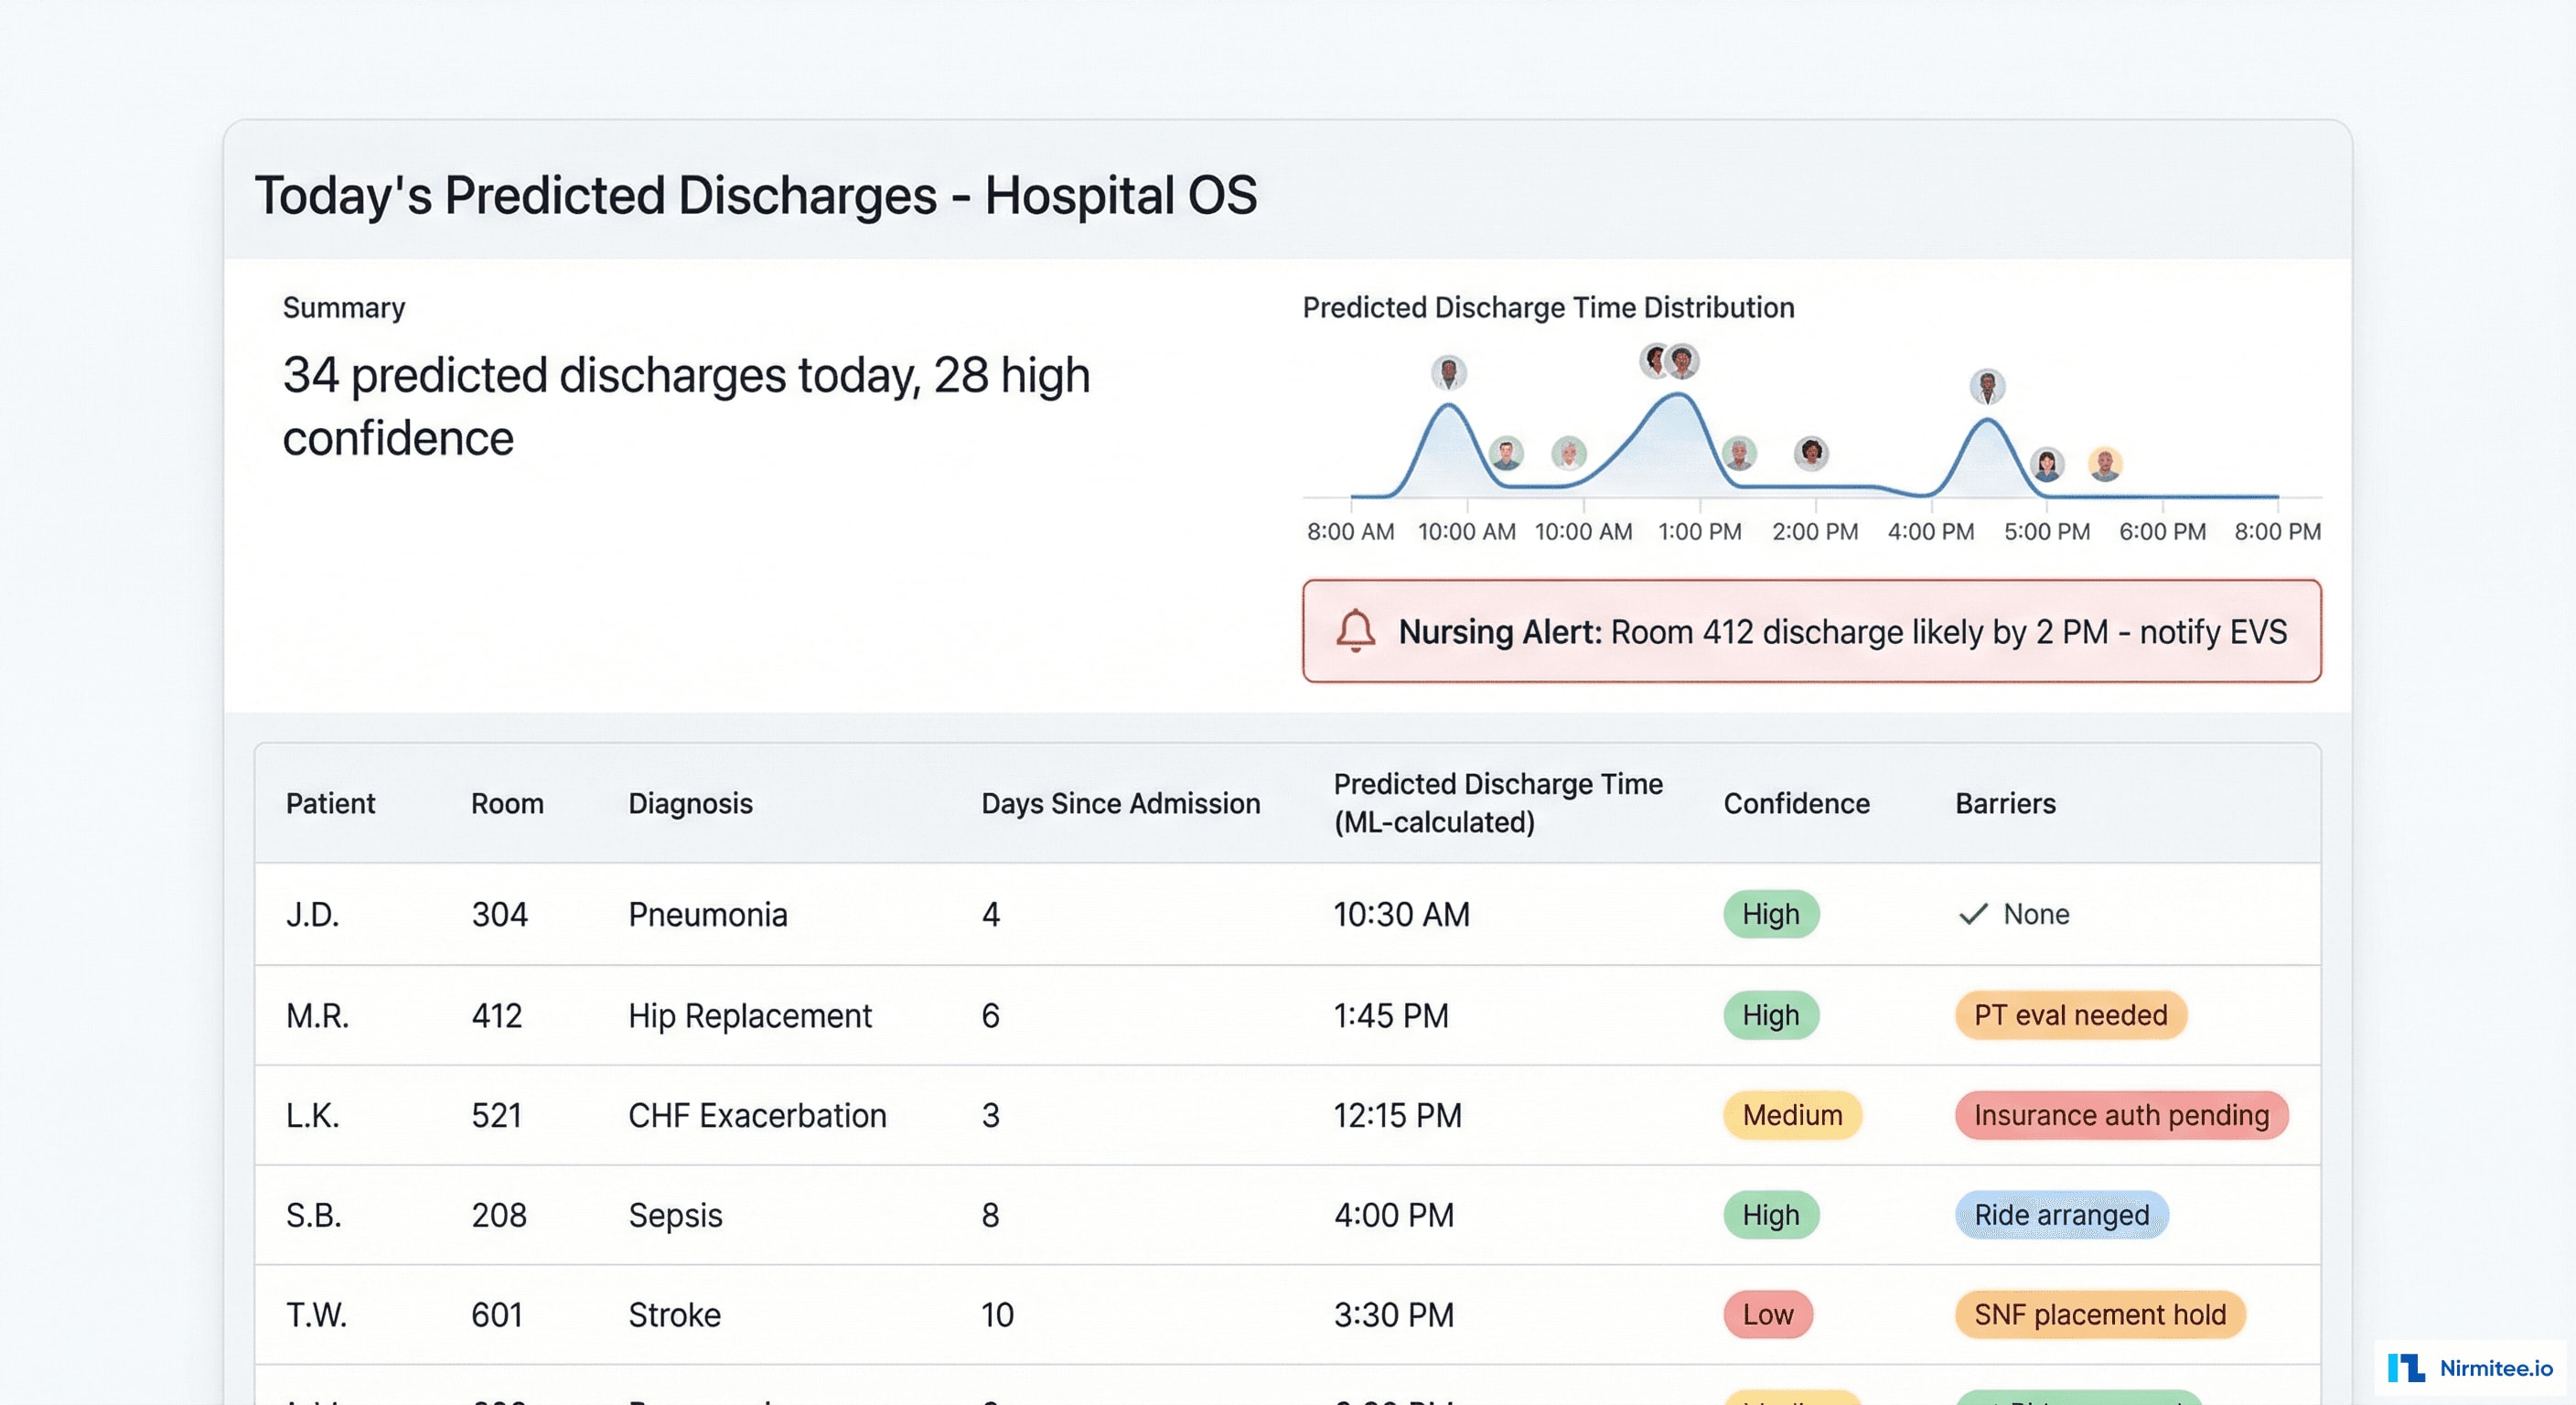Screen dimensions: 2576x1405
Task: Toggle the Low confidence badge for Stroke patient
Action: coord(1767,1315)
